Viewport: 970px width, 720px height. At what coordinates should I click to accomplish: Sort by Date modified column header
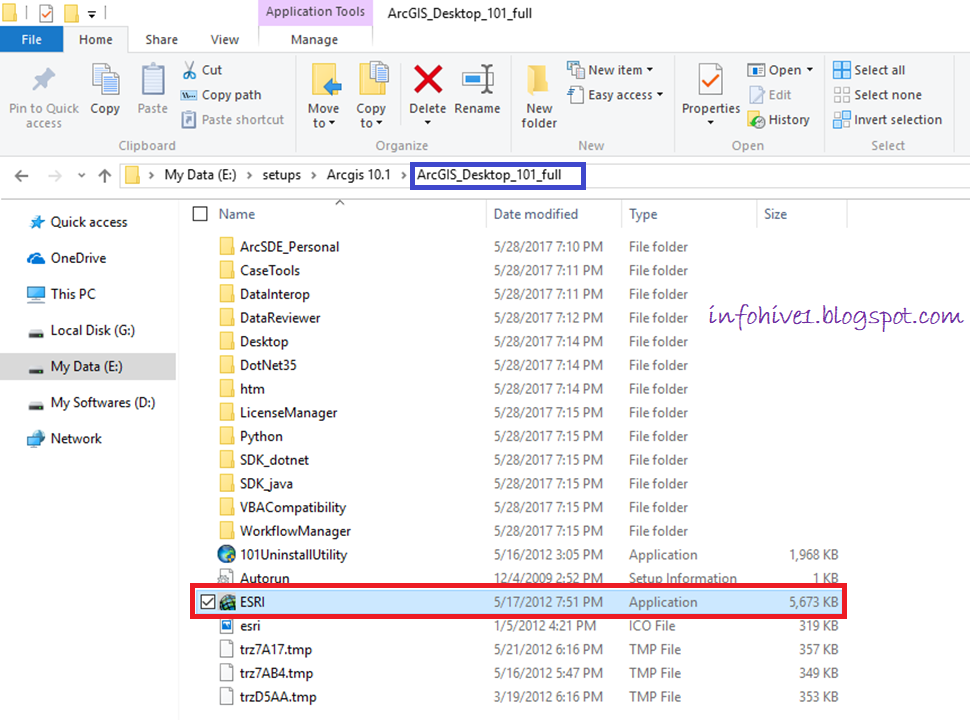pos(536,214)
